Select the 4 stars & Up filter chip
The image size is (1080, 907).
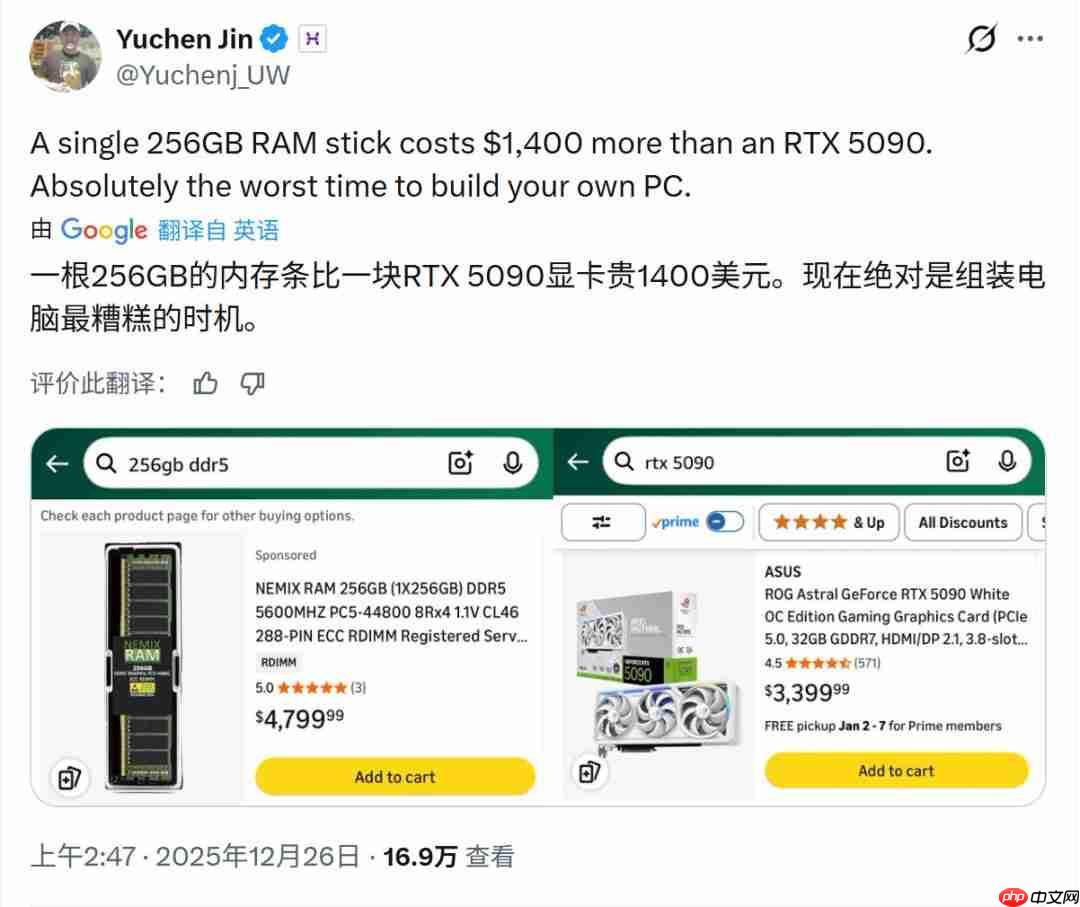828,522
